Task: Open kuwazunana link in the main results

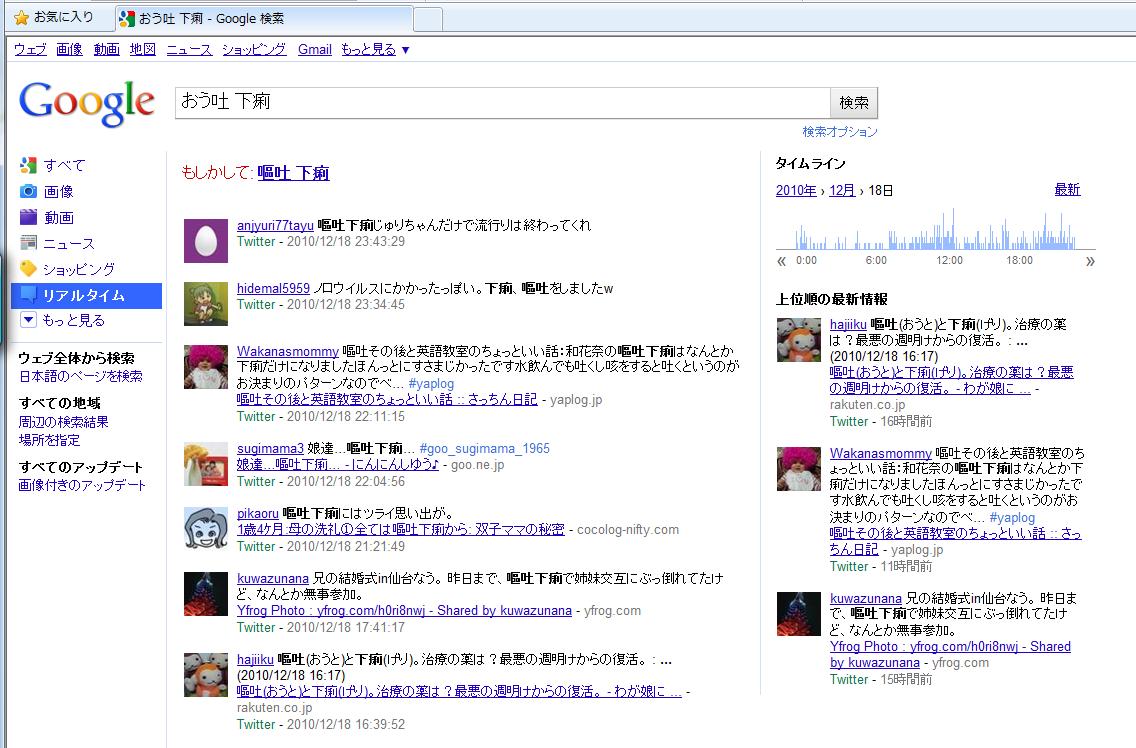Action: pos(272,578)
